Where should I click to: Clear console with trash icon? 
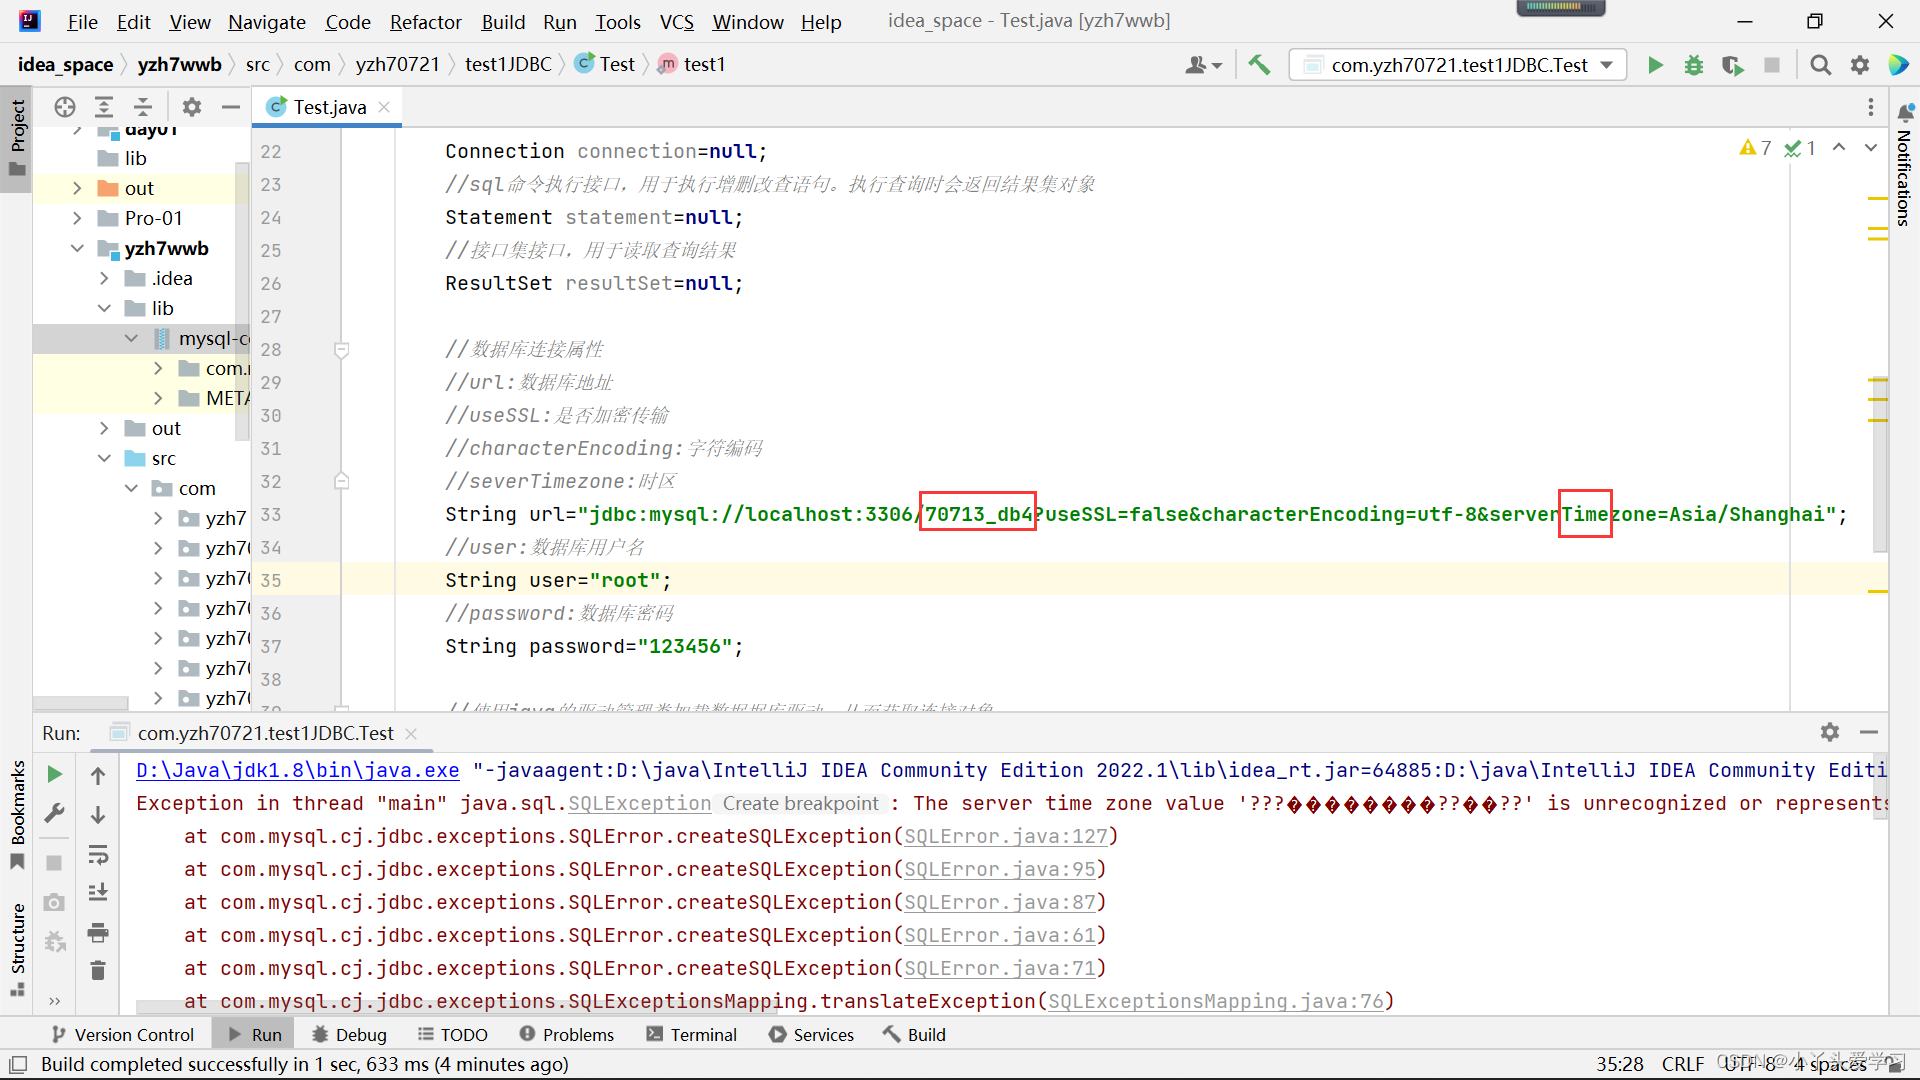98,970
